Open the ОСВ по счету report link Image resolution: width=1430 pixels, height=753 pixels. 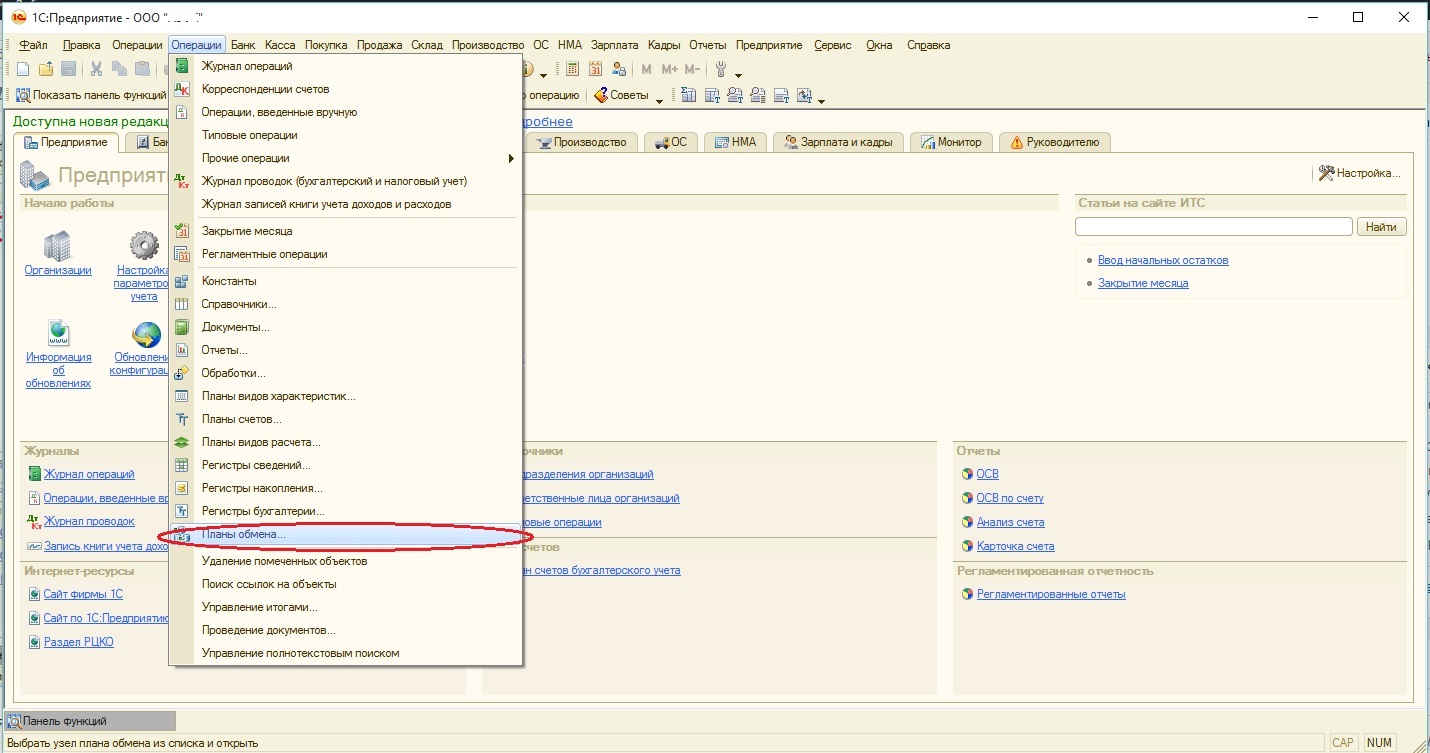pyautogui.click(x=1010, y=498)
